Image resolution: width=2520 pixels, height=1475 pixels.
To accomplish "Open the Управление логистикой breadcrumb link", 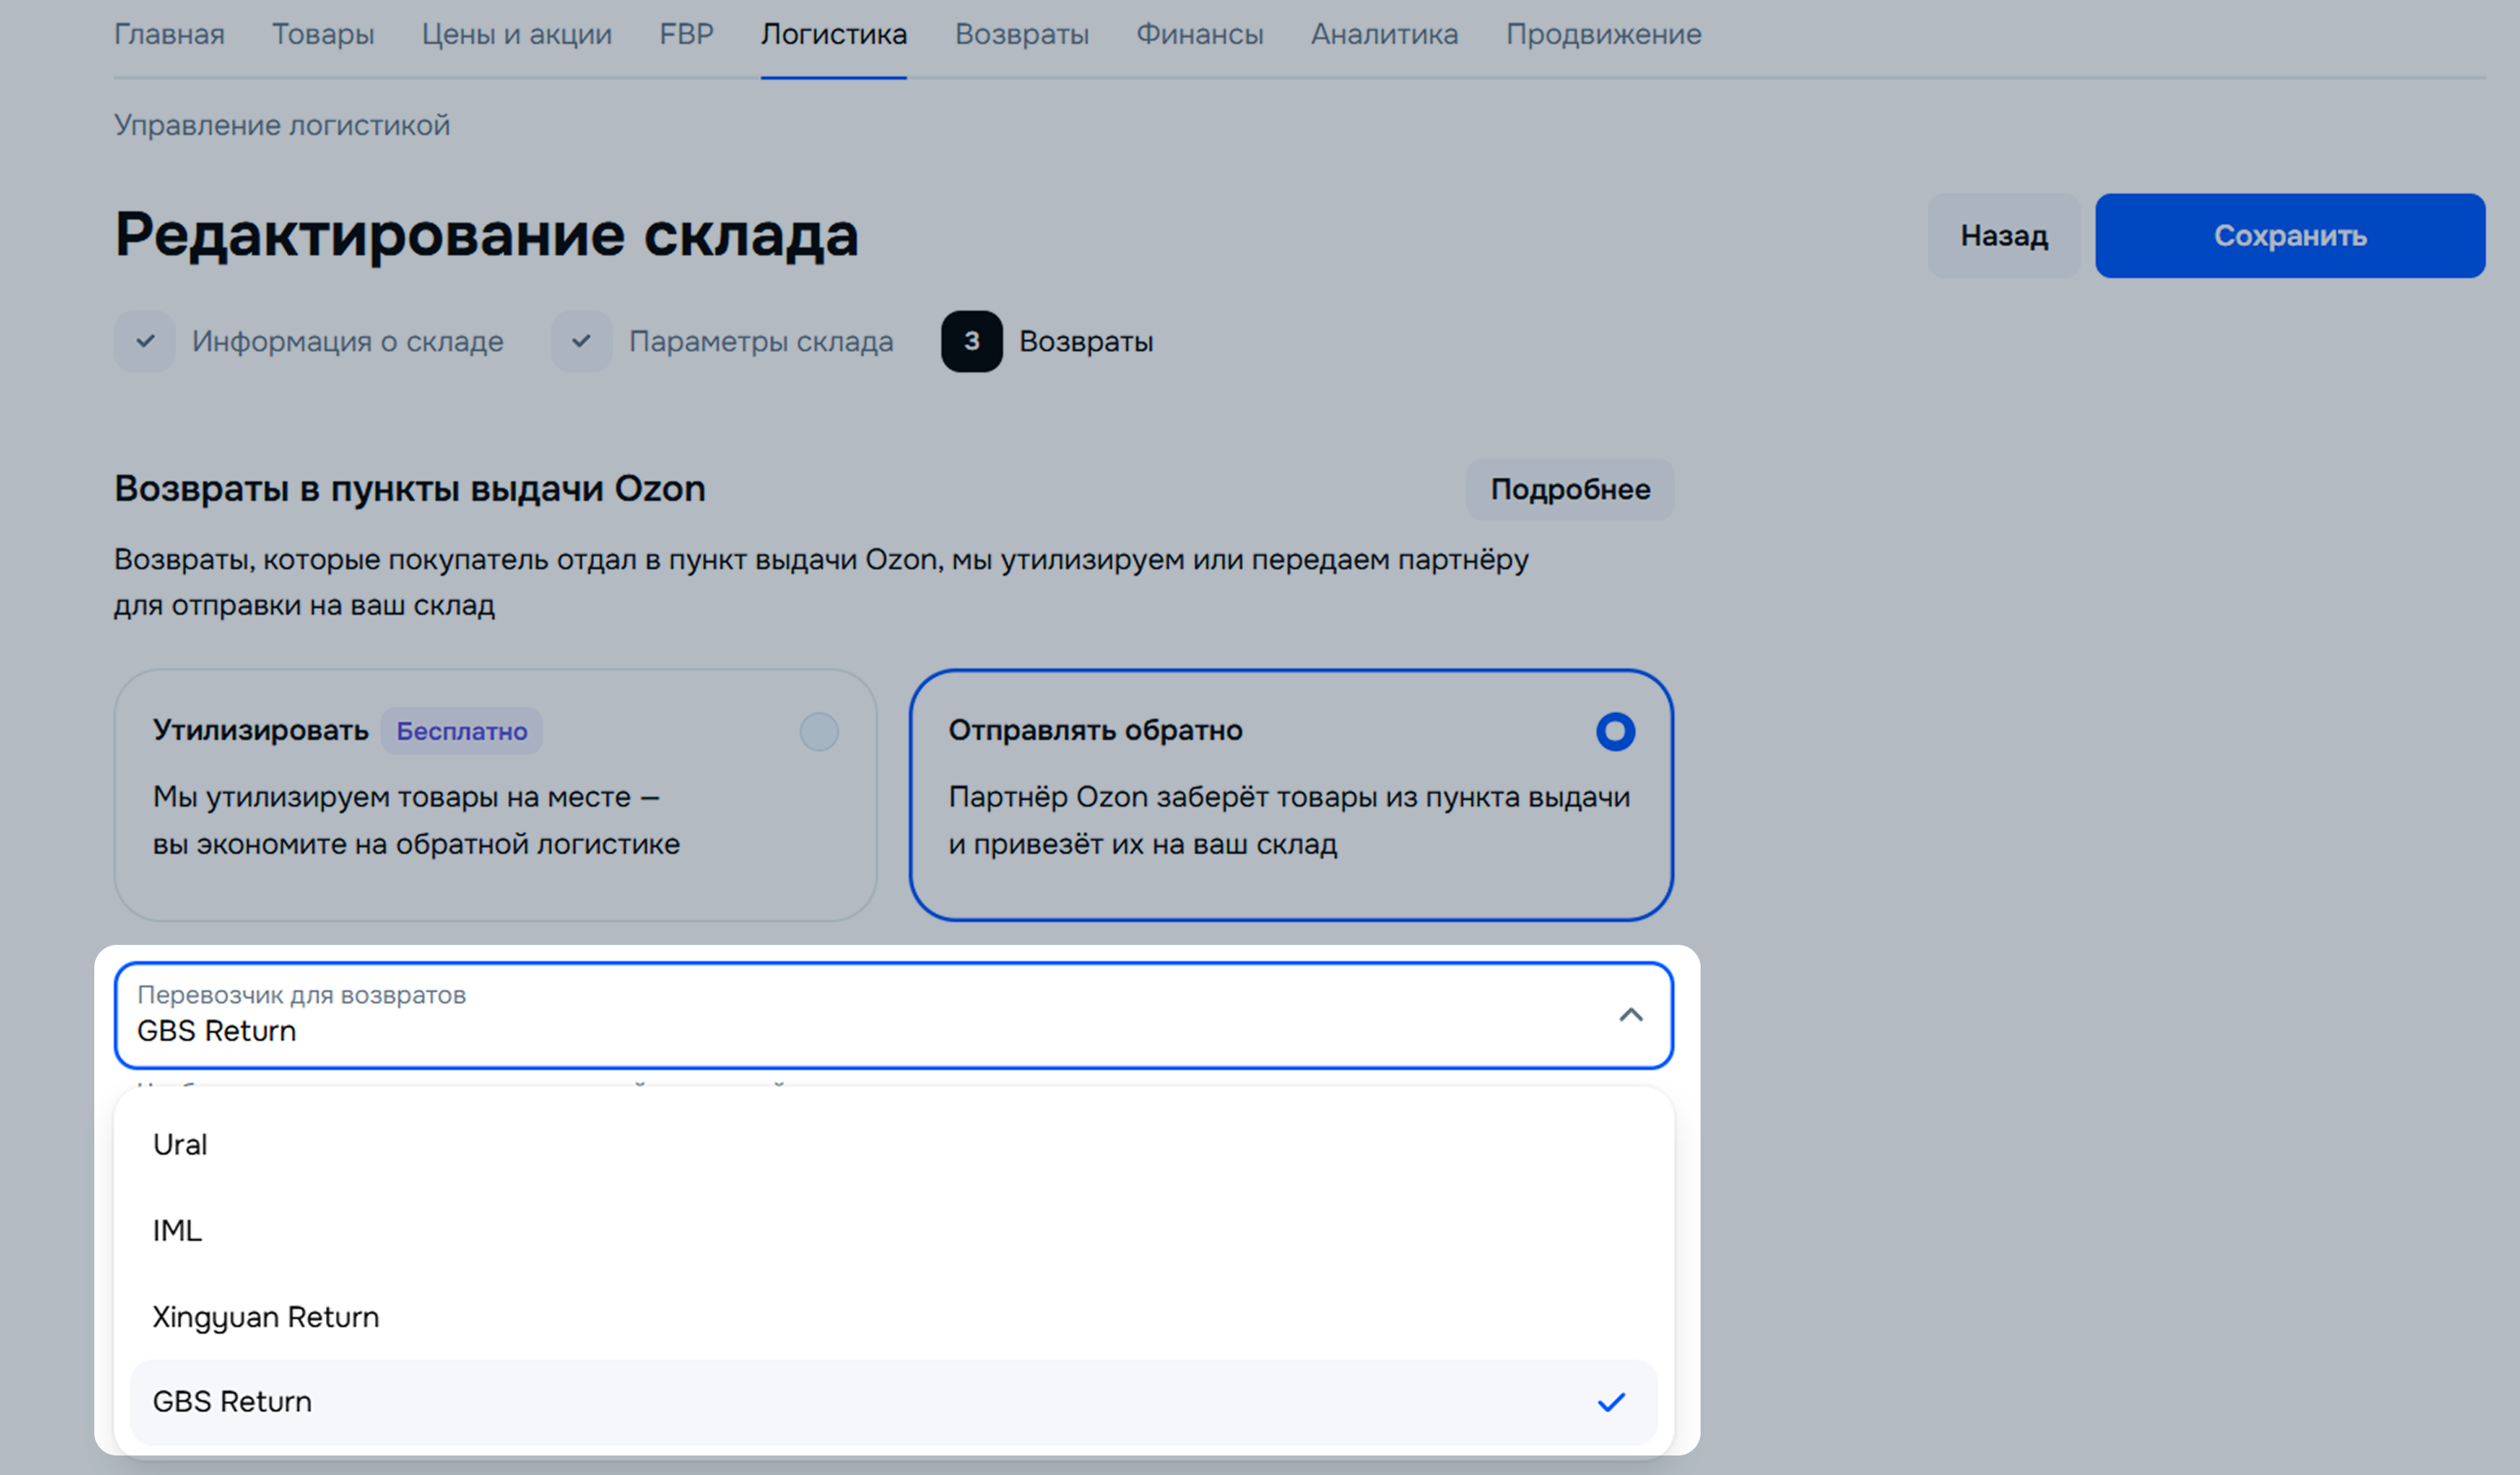I will [282, 125].
